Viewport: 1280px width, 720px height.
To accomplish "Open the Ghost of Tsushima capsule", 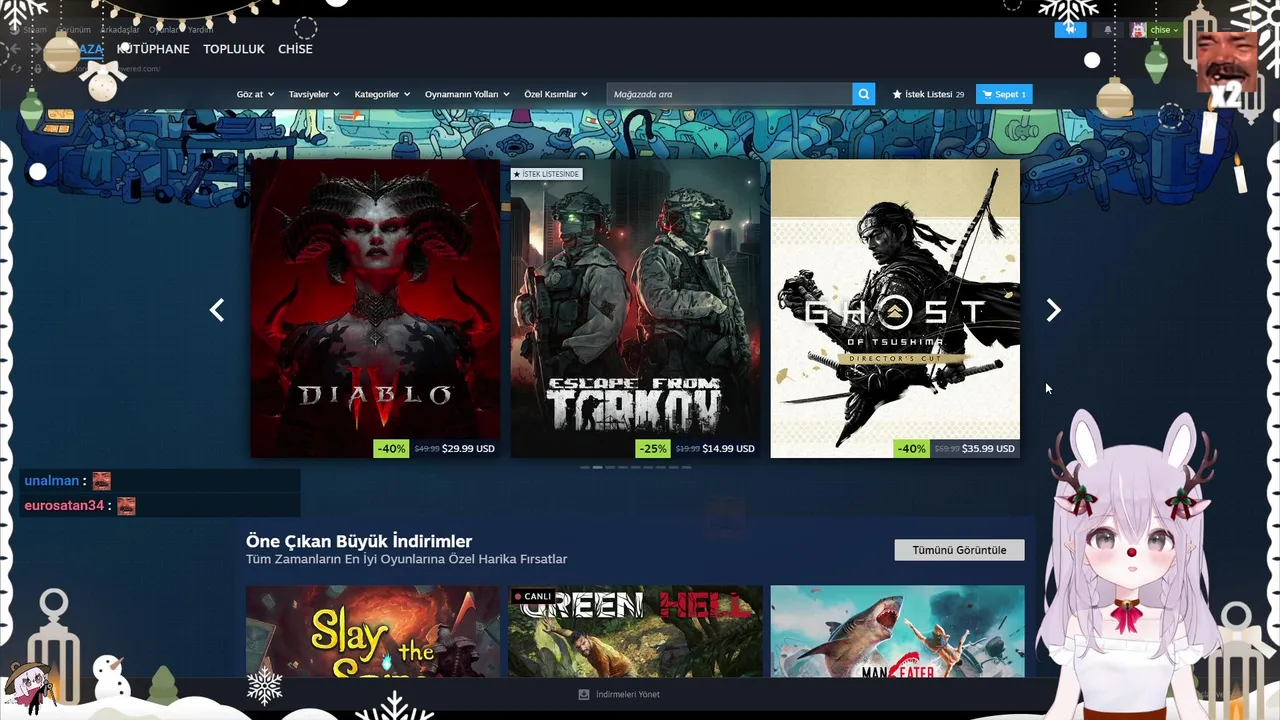I will coord(895,308).
